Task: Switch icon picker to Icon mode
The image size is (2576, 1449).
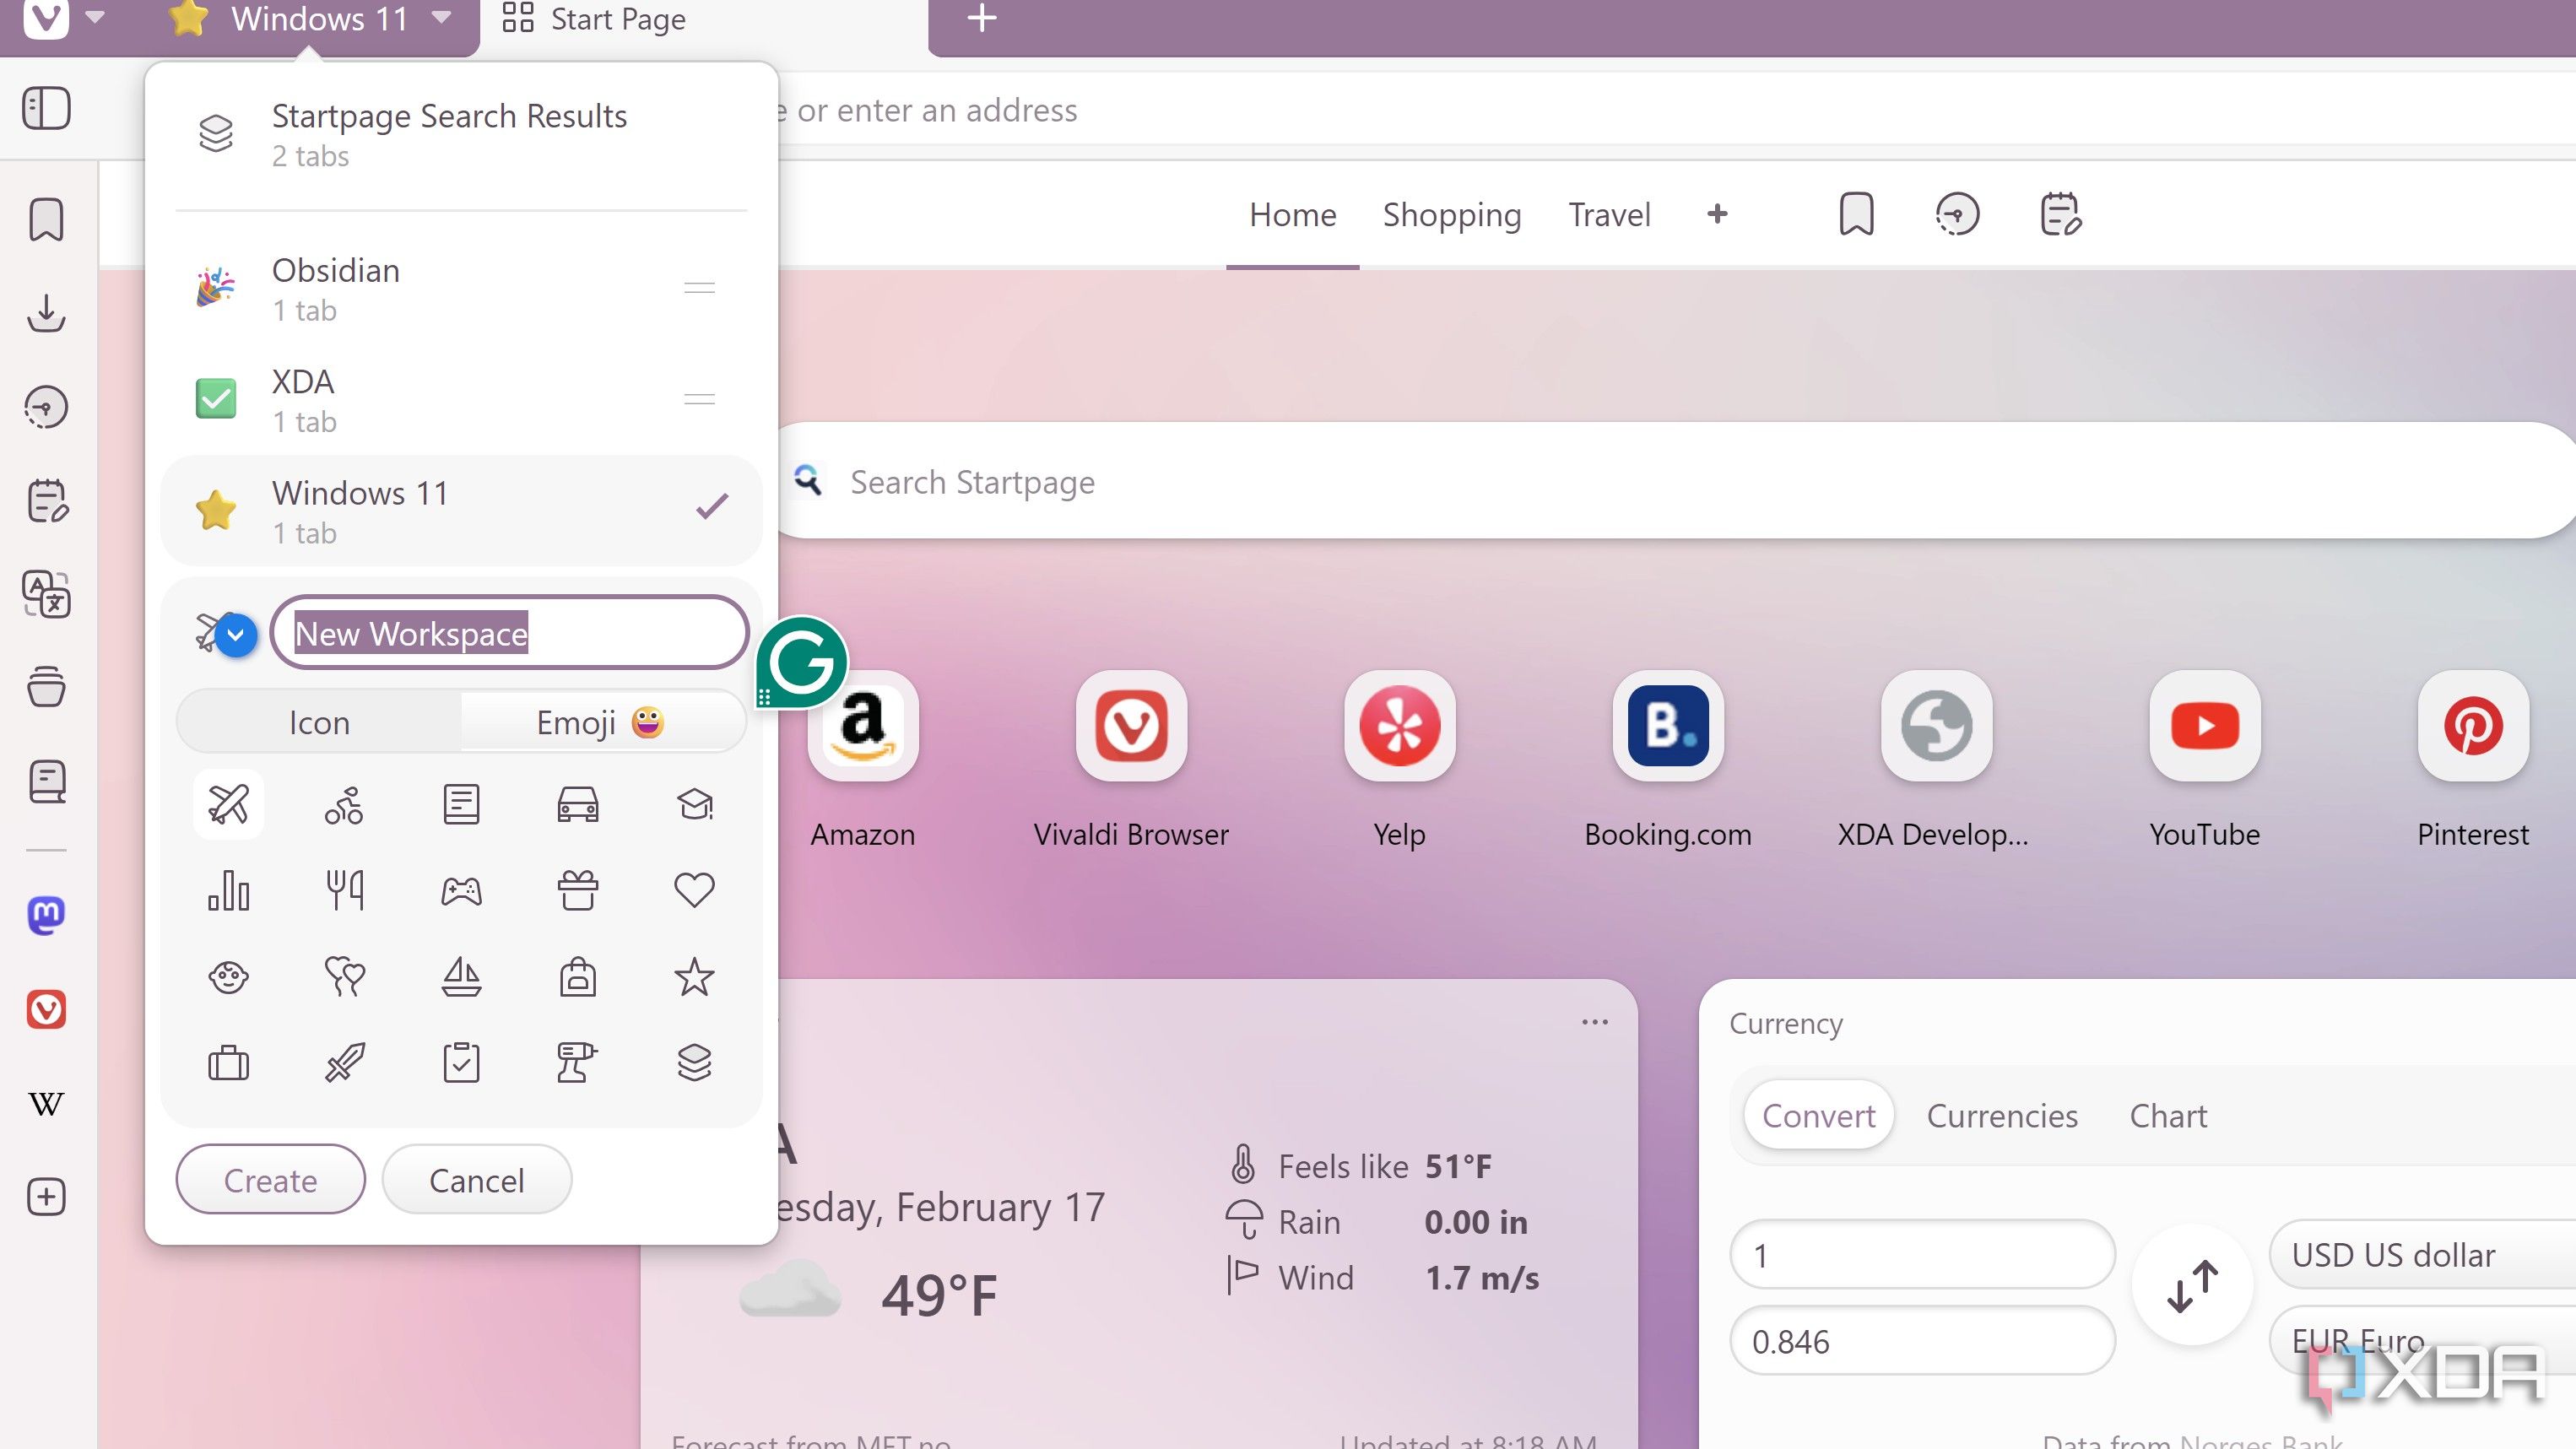Action: [319, 722]
